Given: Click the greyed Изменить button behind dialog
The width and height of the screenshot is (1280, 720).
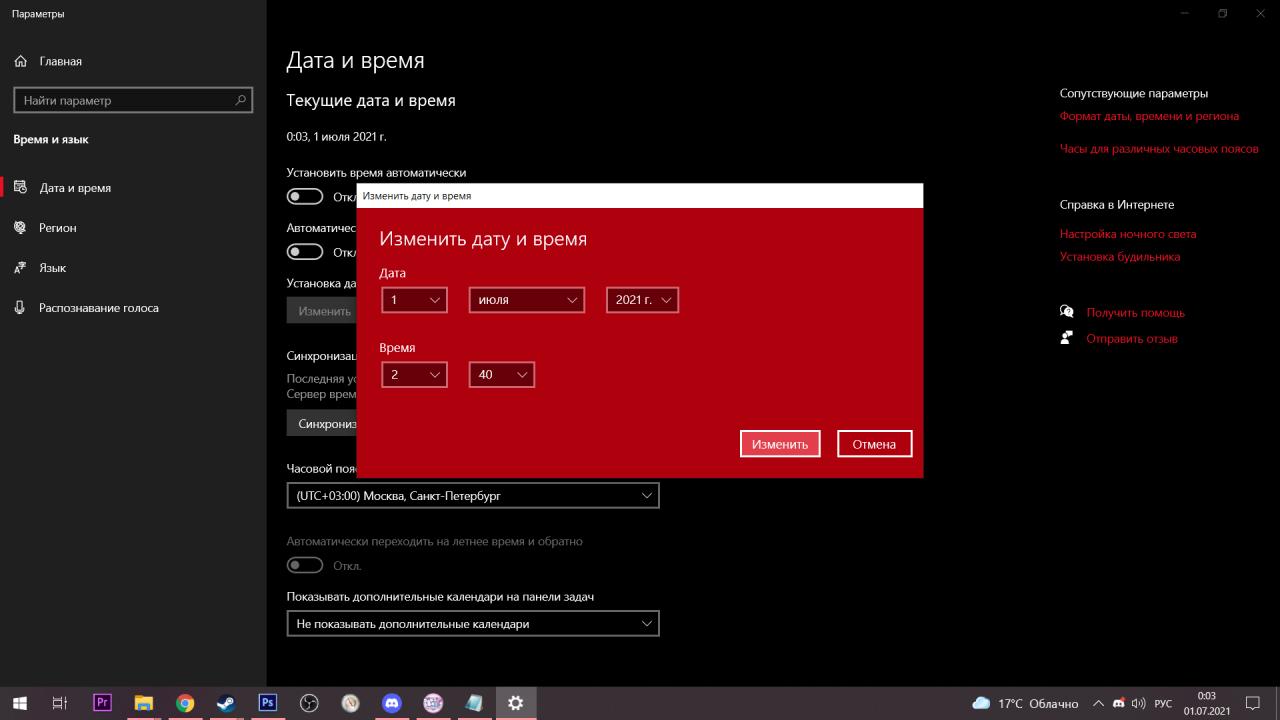Looking at the screenshot, I should [322, 310].
